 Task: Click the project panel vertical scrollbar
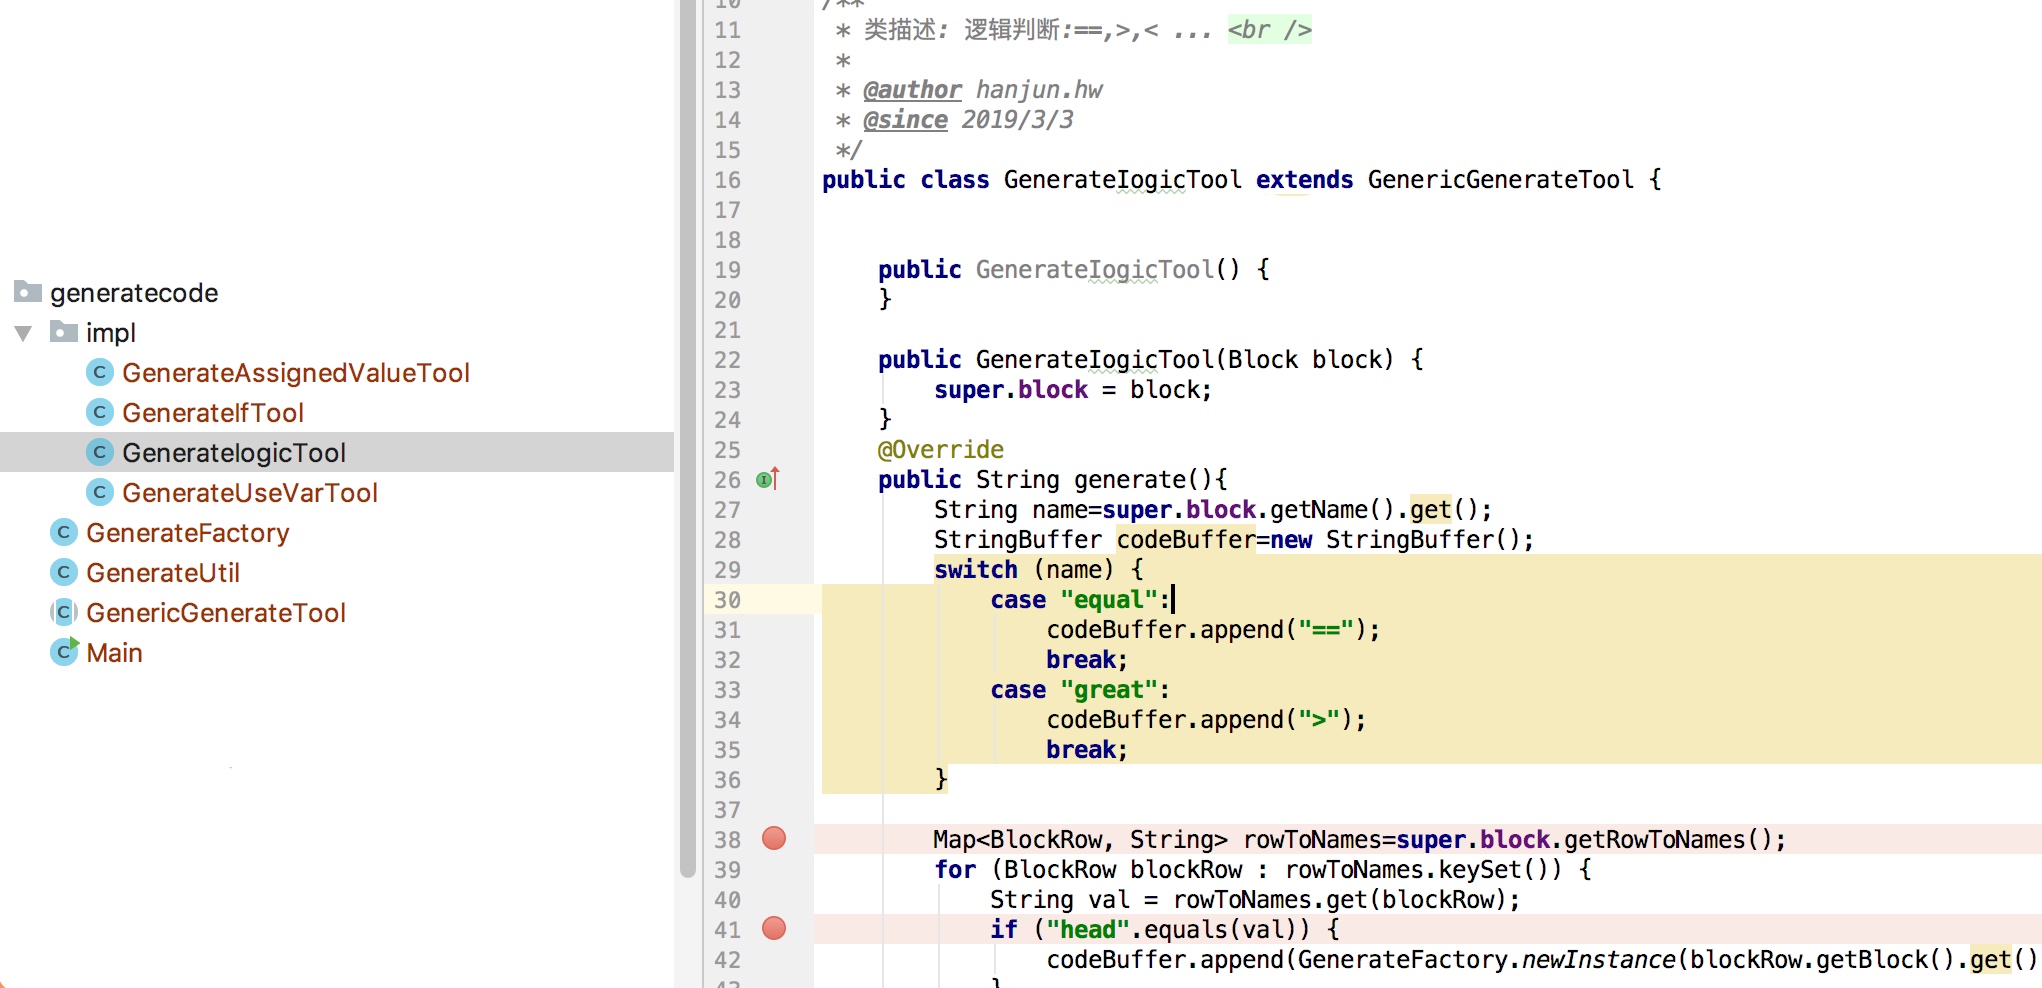tap(687, 440)
